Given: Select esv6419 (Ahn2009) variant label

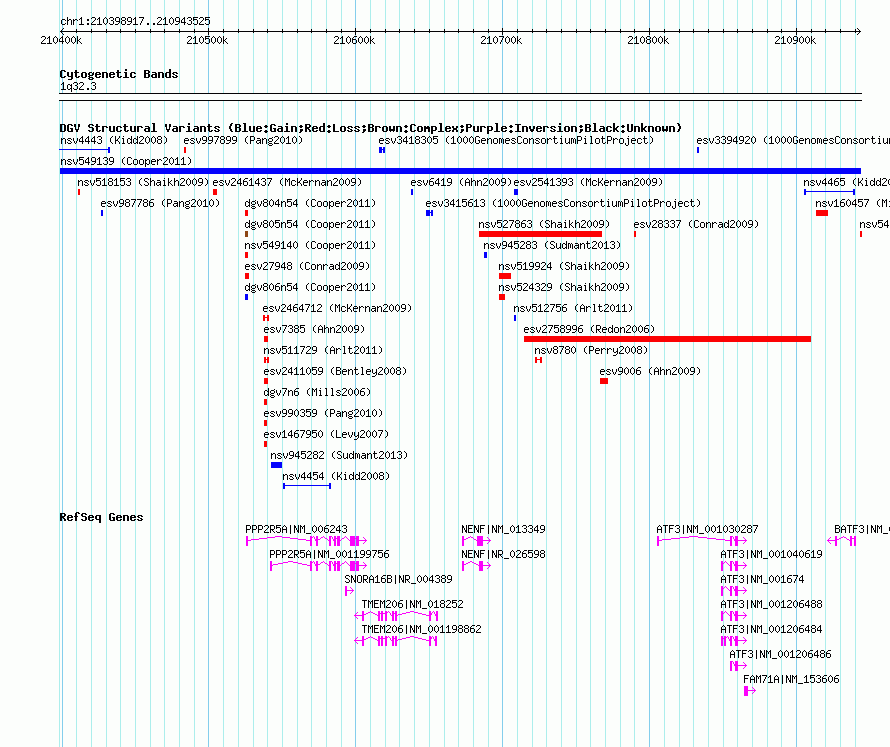Looking at the screenshot, I should 461,182.
